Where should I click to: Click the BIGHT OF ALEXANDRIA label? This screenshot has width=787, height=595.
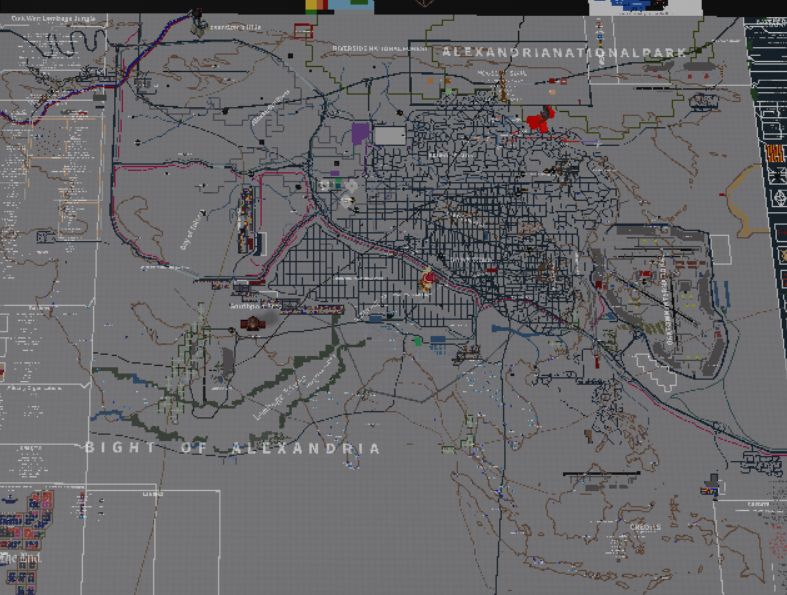(232, 448)
